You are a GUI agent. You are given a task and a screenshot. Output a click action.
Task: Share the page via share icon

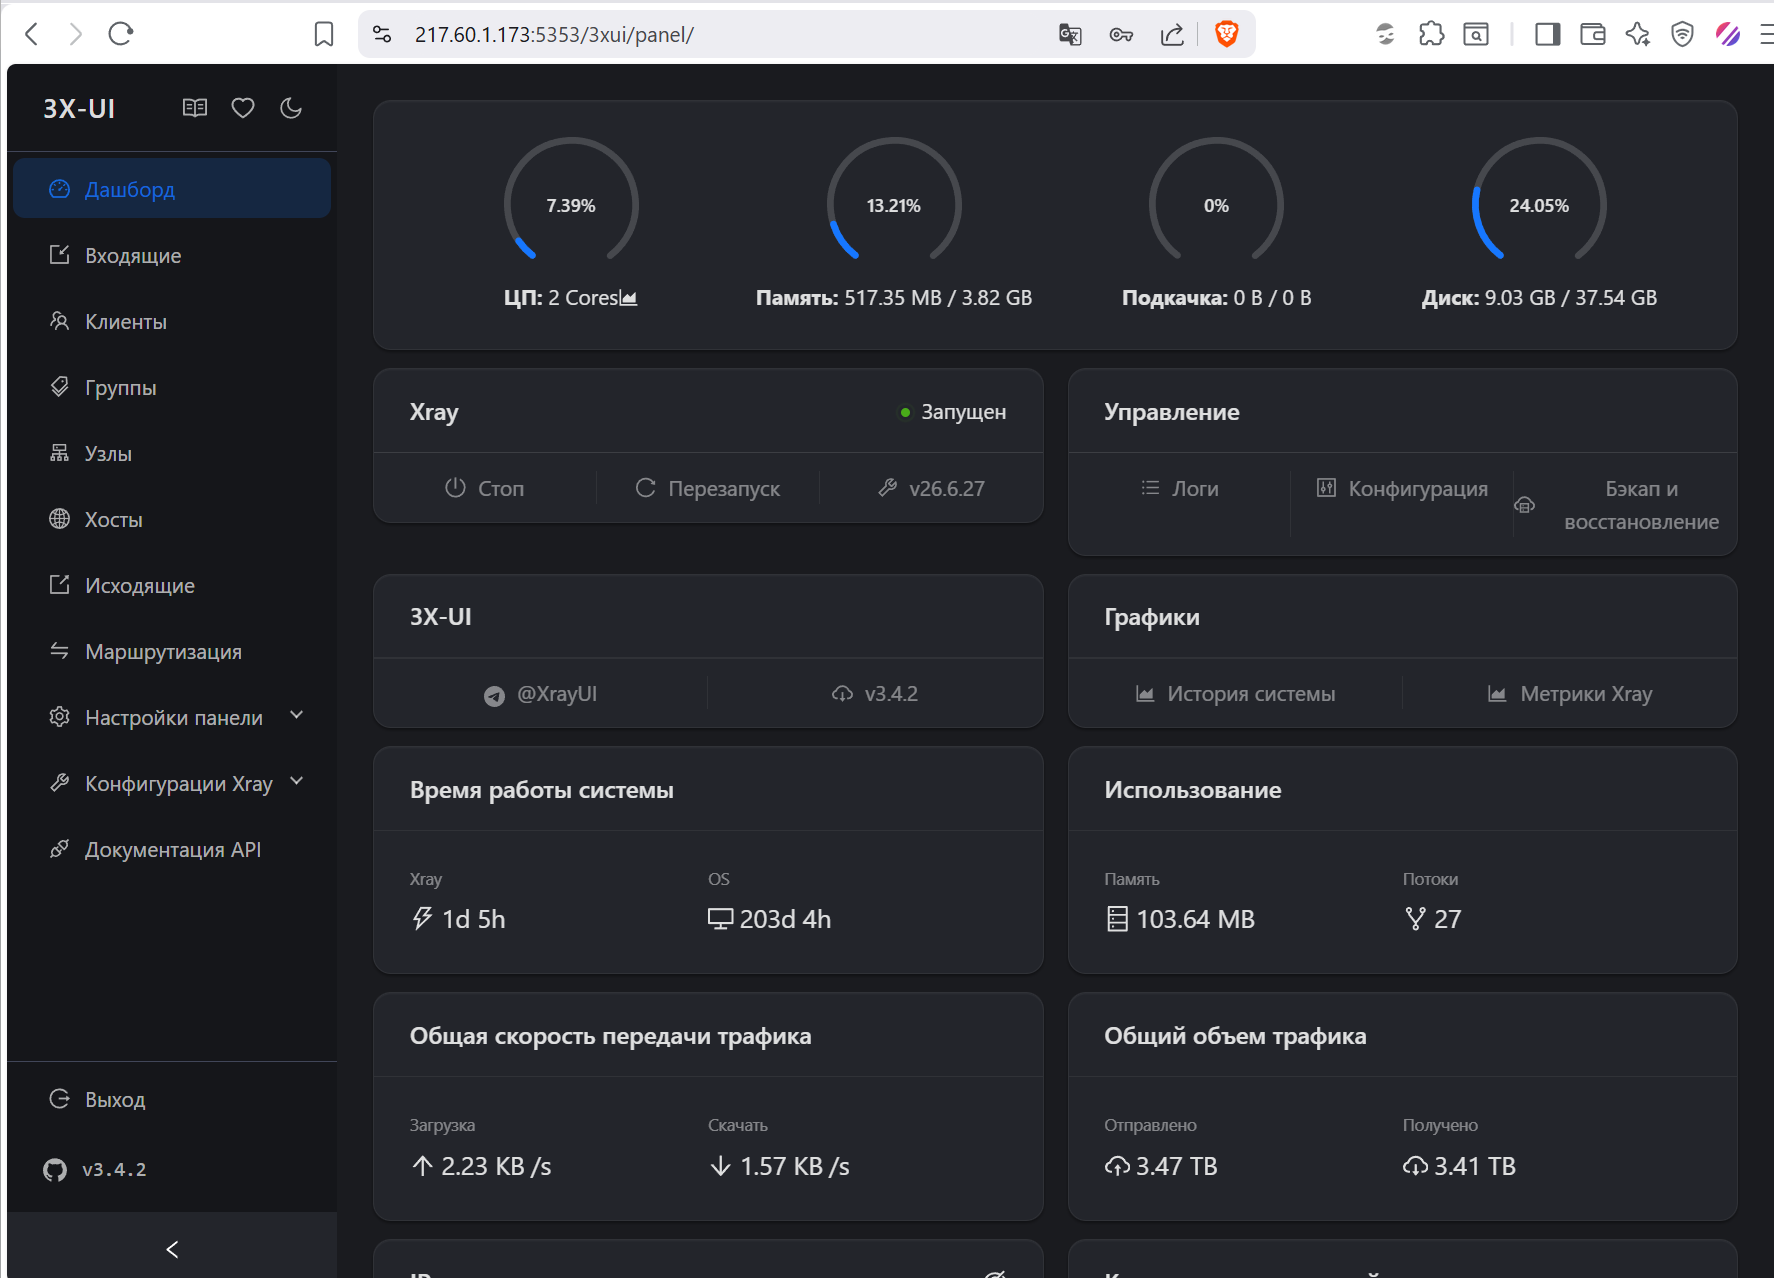(1172, 35)
